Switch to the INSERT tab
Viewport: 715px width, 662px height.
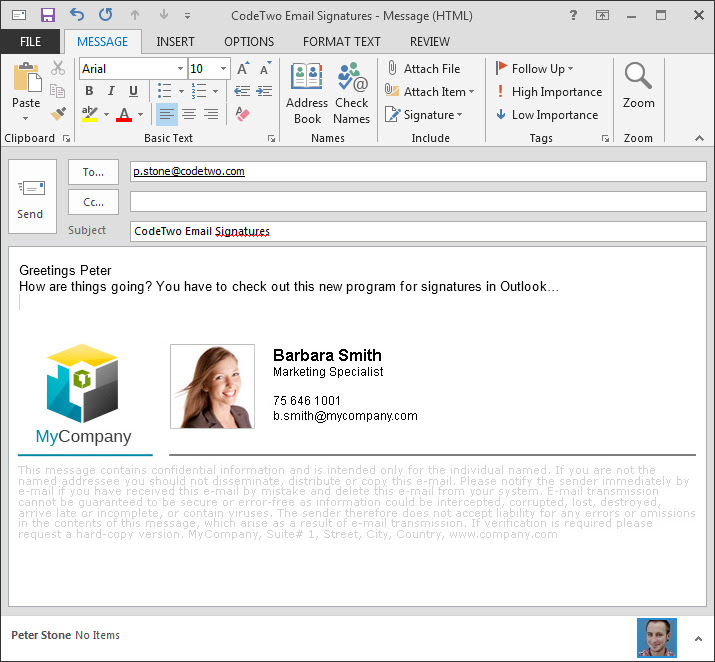coord(175,42)
